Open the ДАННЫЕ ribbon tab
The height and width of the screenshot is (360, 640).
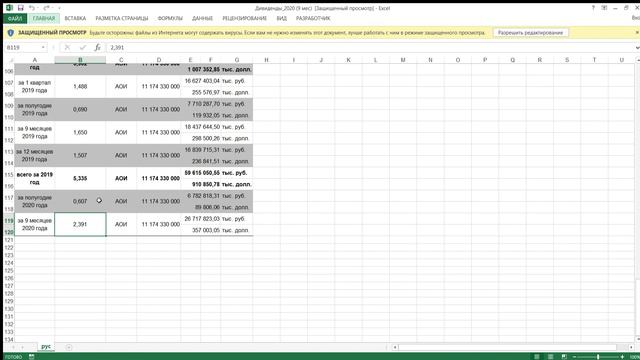click(202, 18)
